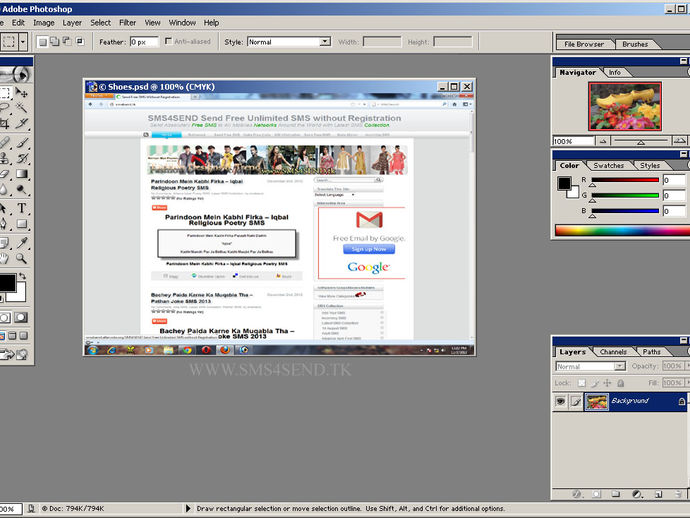
Task: Switch to the Channels tab
Action: 613,352
